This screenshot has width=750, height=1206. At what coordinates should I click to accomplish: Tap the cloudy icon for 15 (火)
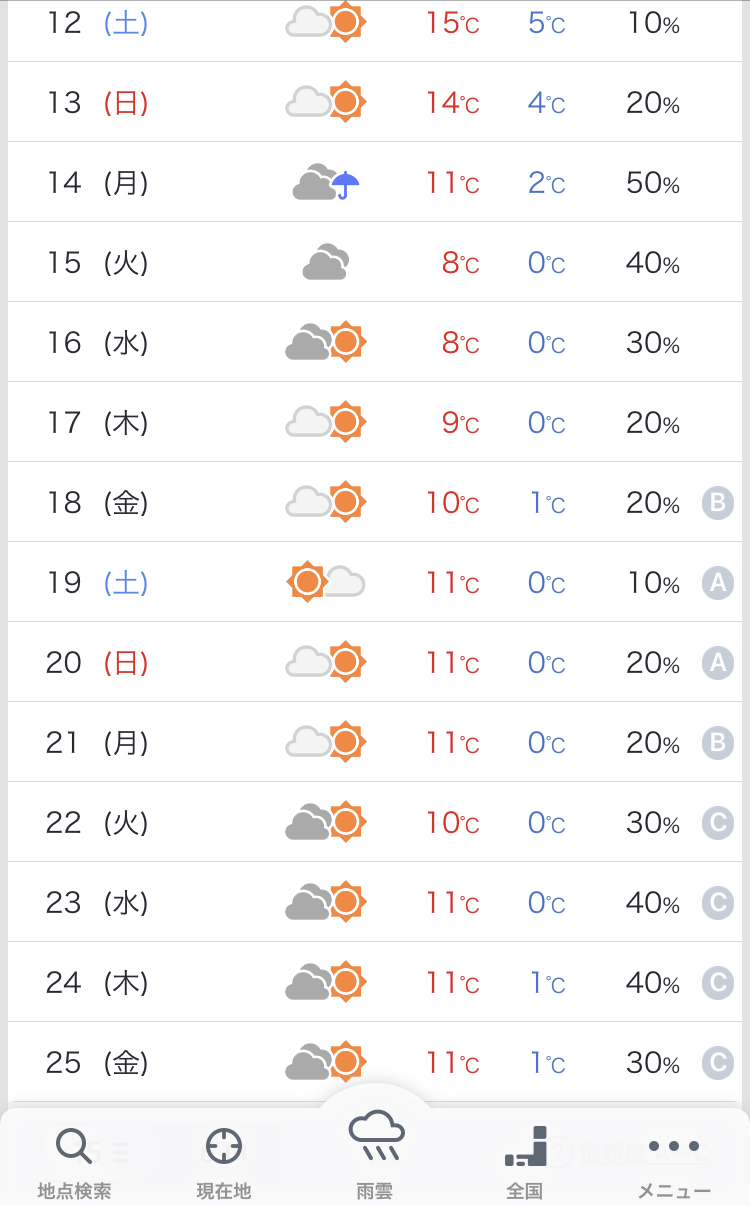point(326,262)
